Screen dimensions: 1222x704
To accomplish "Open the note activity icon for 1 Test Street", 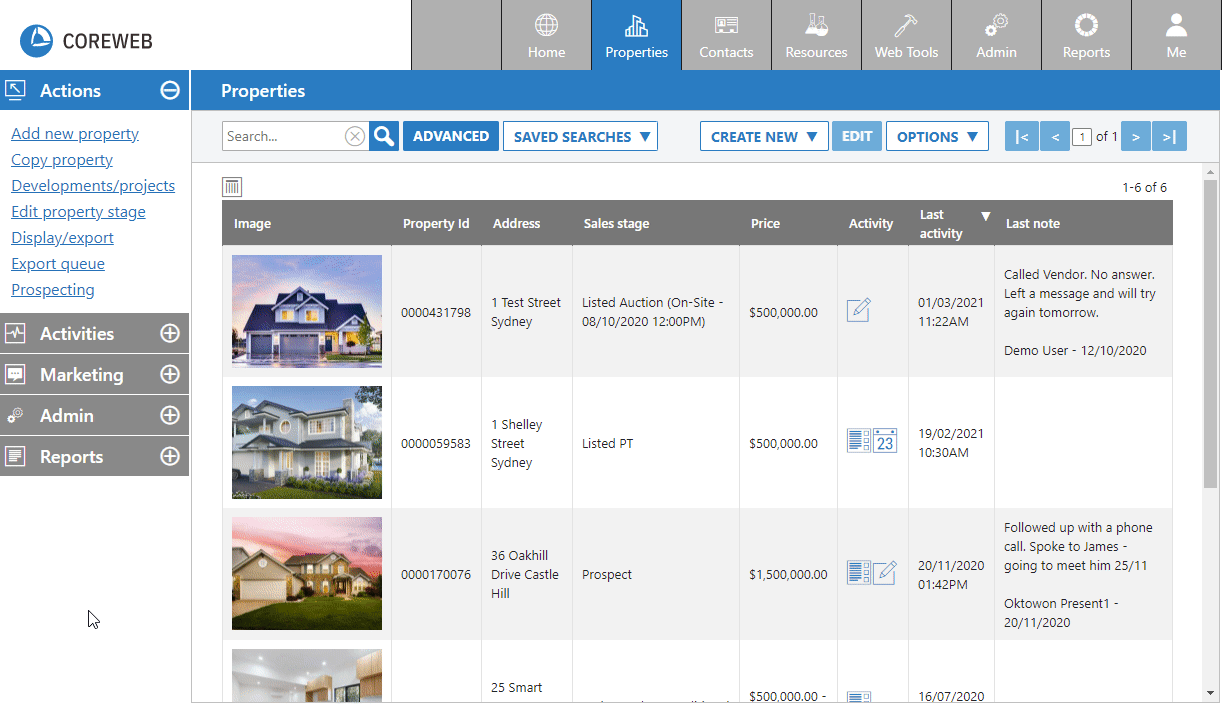I will (858, 311).
